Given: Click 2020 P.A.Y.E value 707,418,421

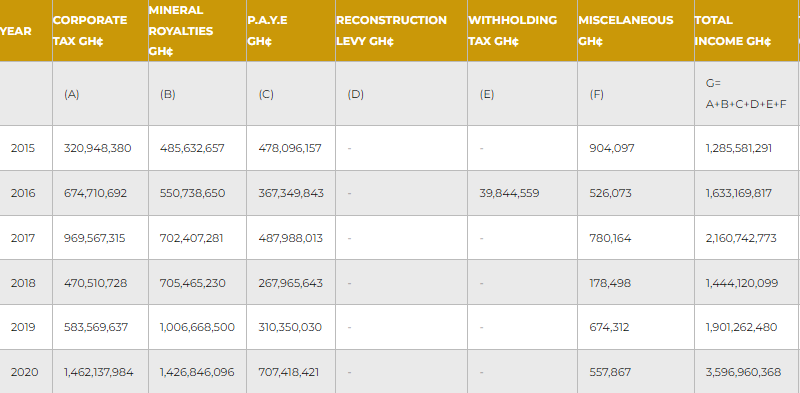Looking at the screenshot, I should coord(289,372).
